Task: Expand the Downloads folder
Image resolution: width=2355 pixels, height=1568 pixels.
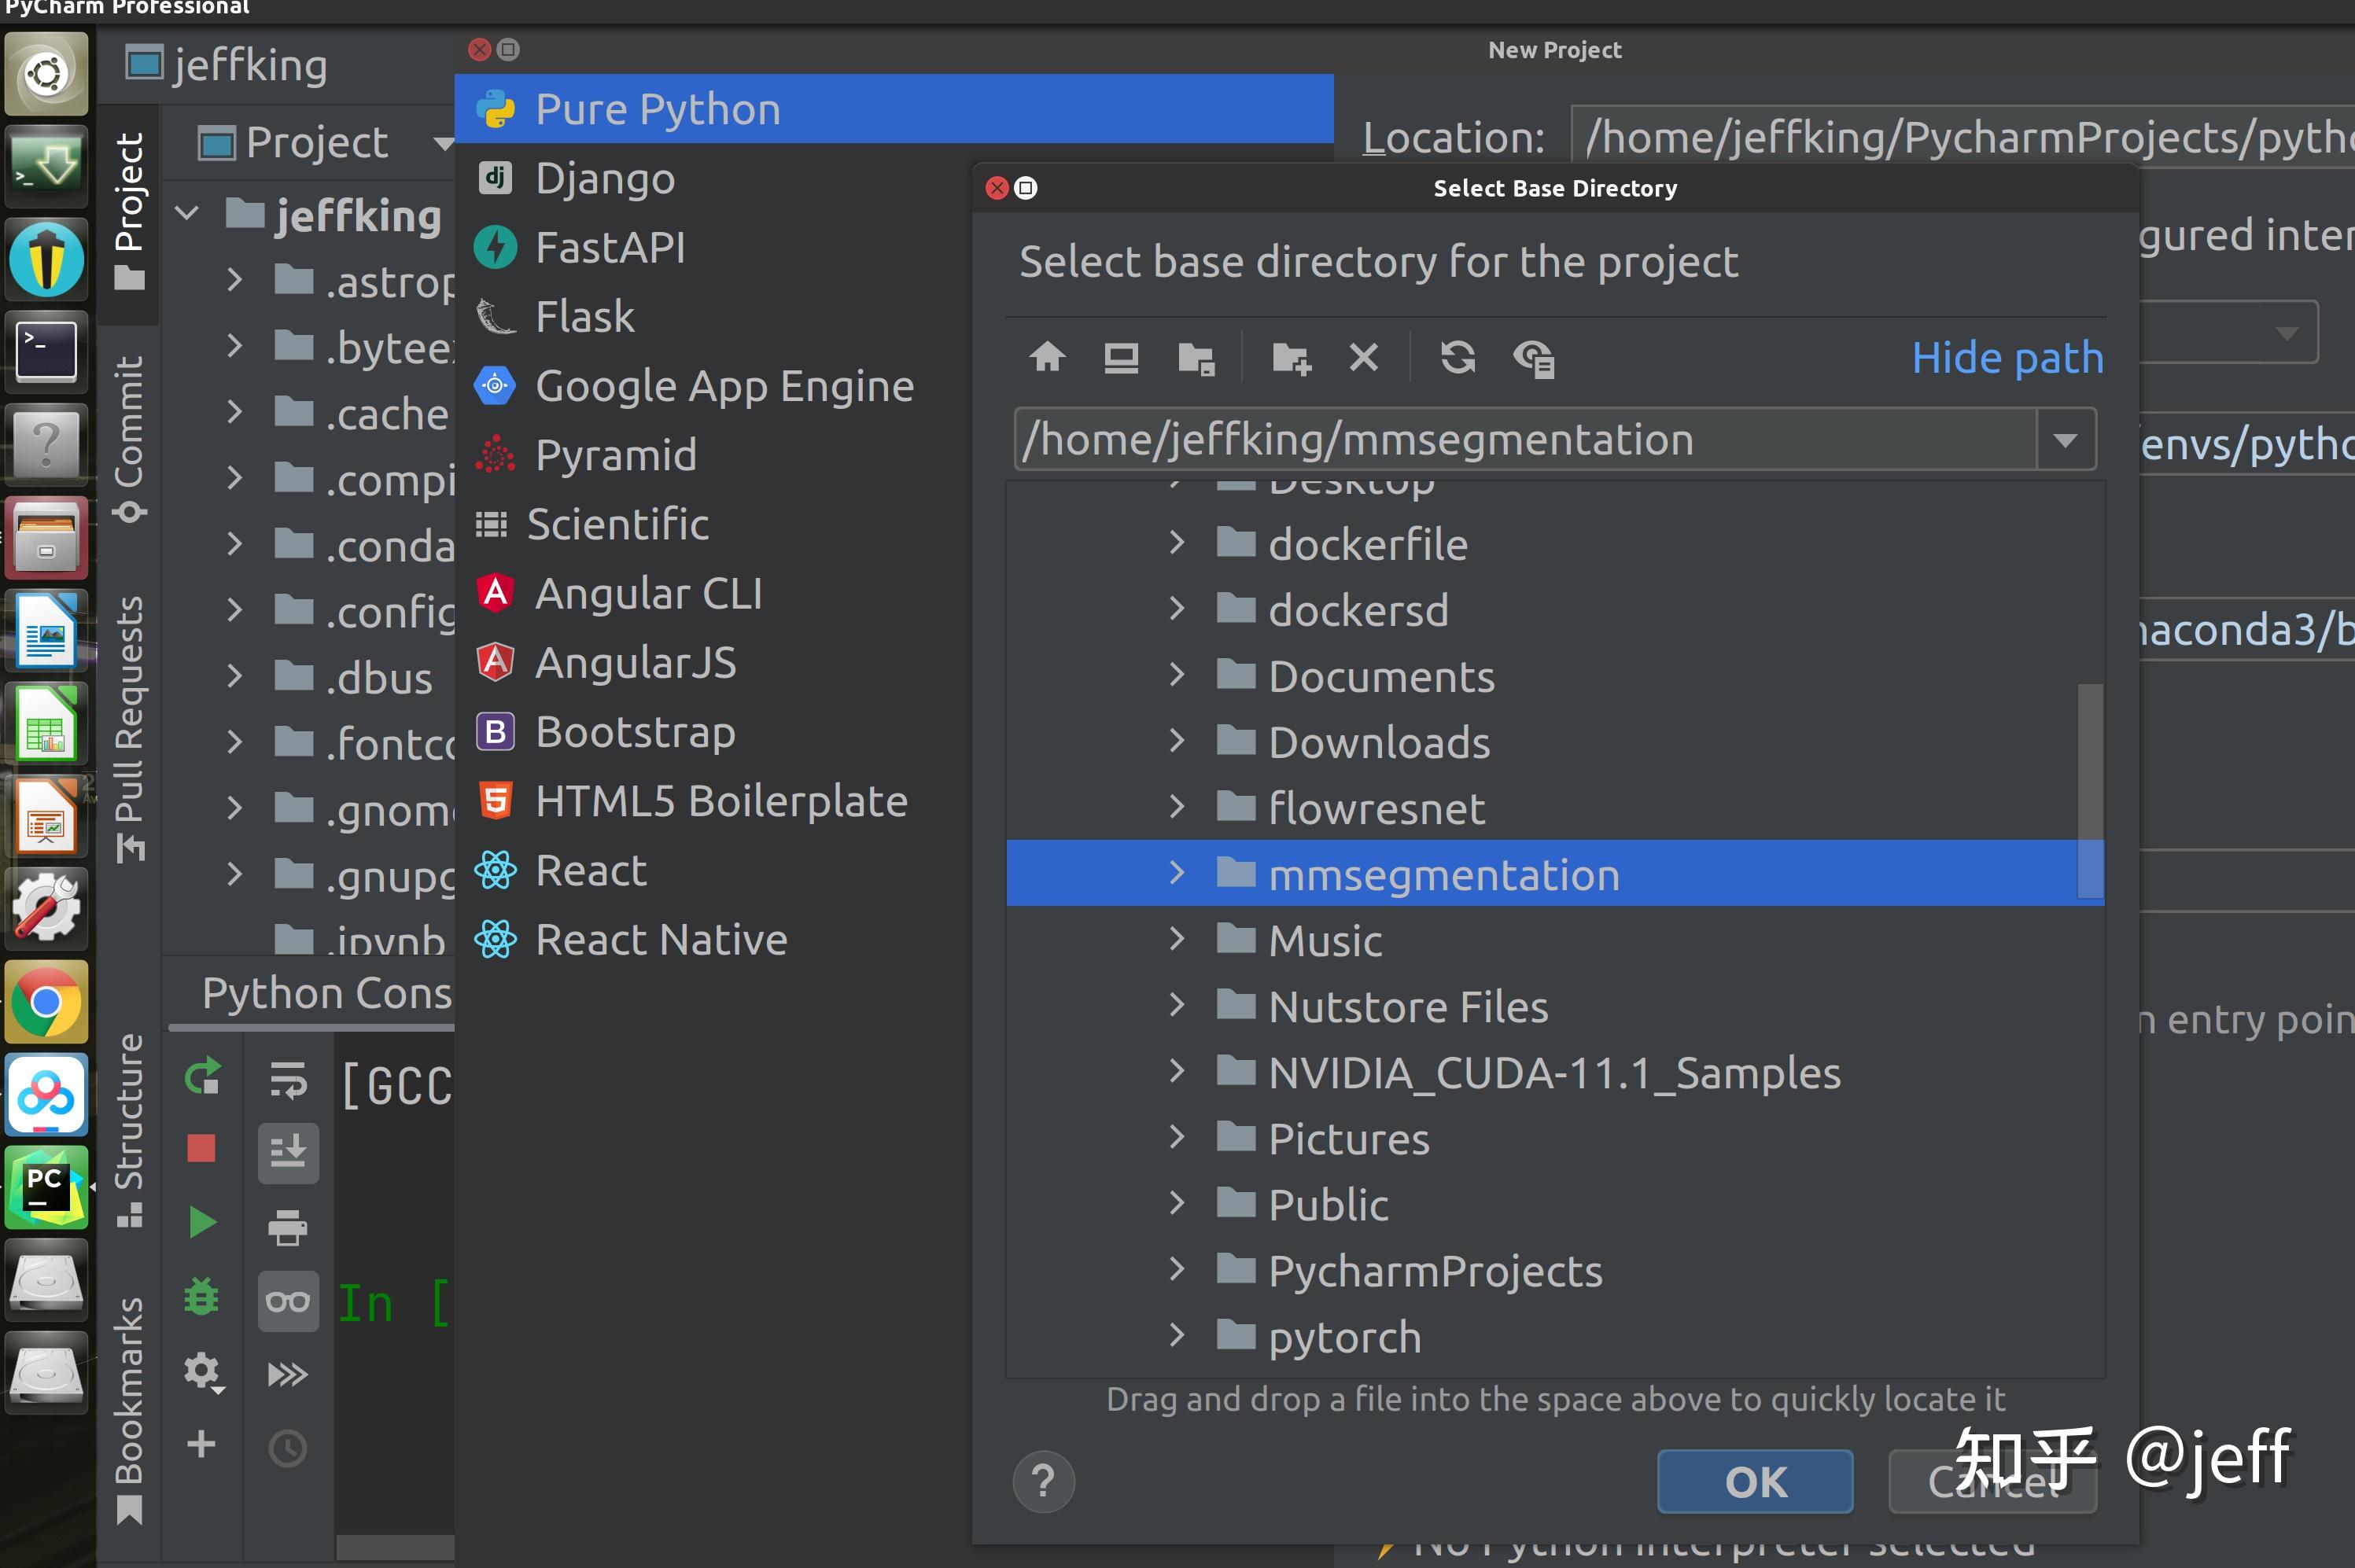Action: [x=1177, y=741]
